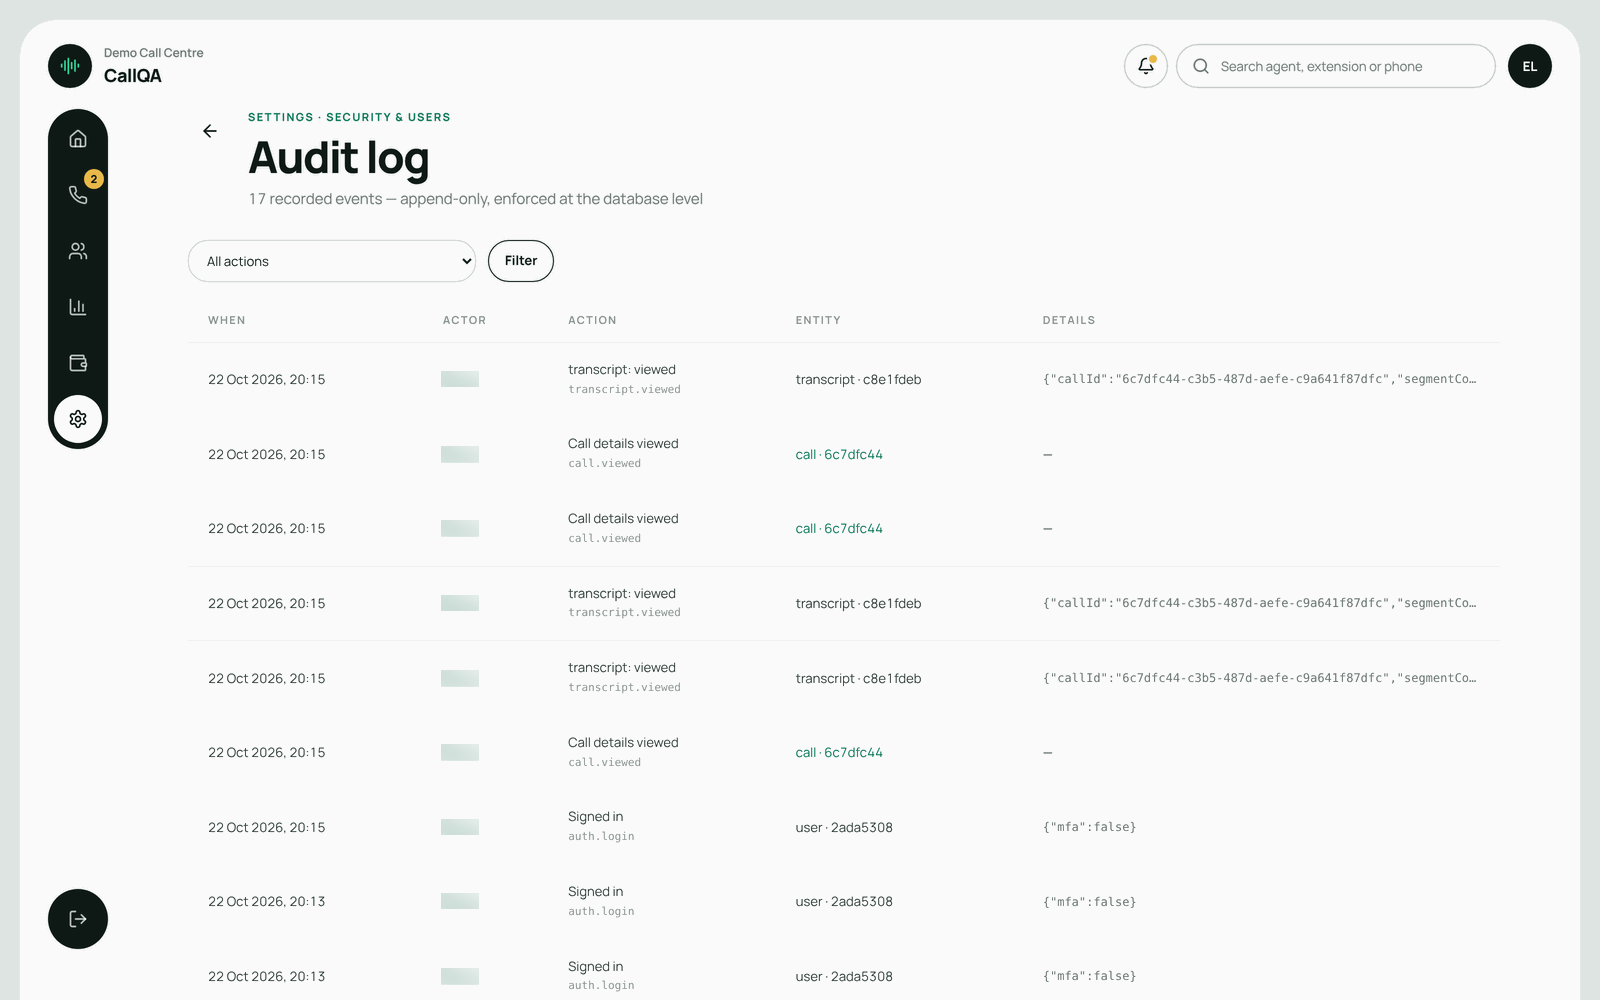Image resolution: width=1600 pixels, height=1000 pixels.
Task: Open the EL user avatar menu
Action: (1530, 66)
